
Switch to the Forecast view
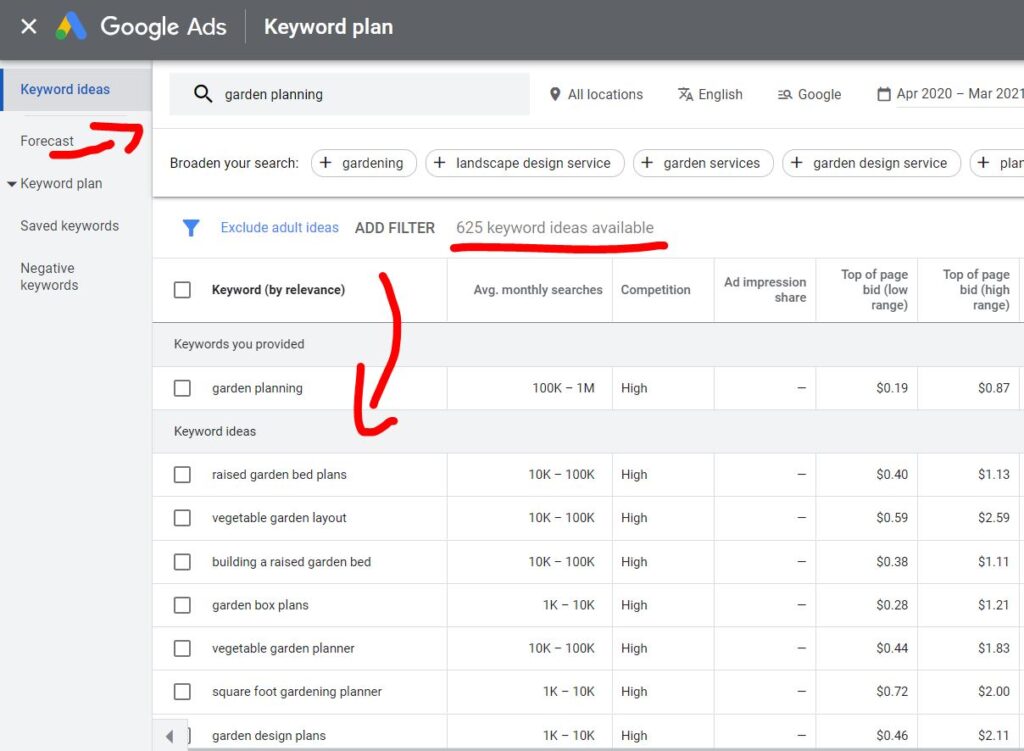(x=47, y=141)
